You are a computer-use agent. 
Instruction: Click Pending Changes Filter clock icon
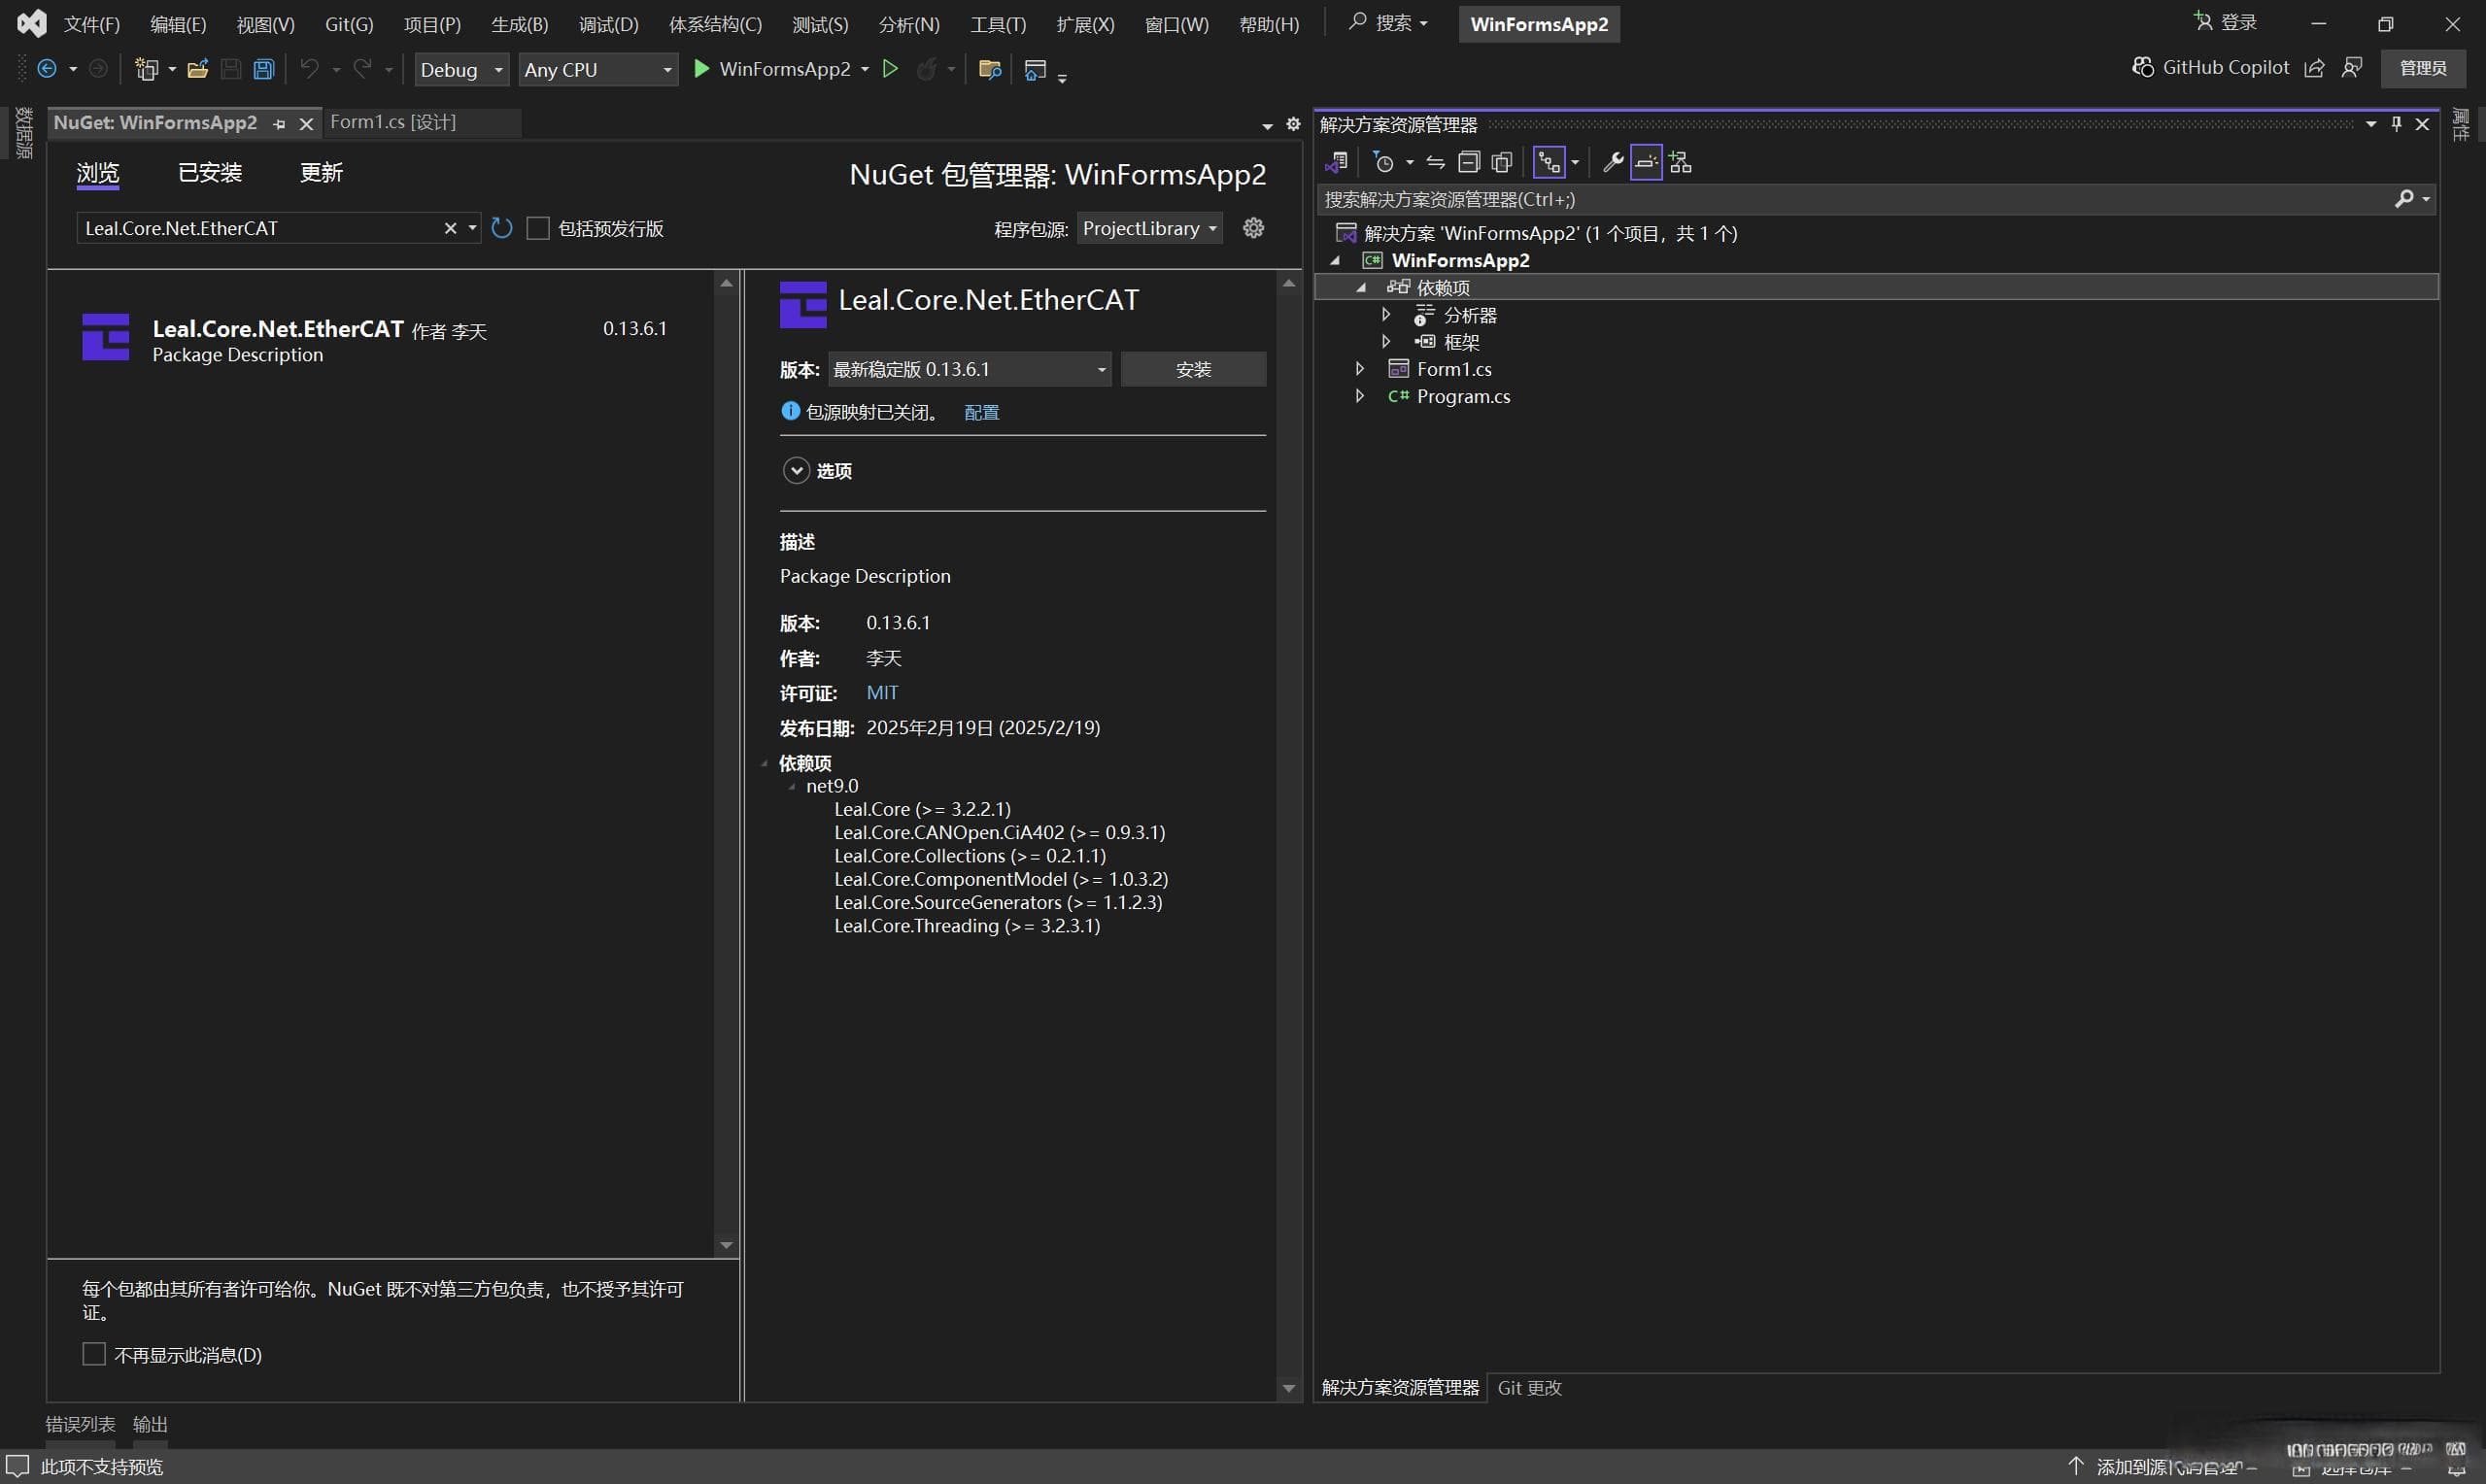click(1384, 162)
